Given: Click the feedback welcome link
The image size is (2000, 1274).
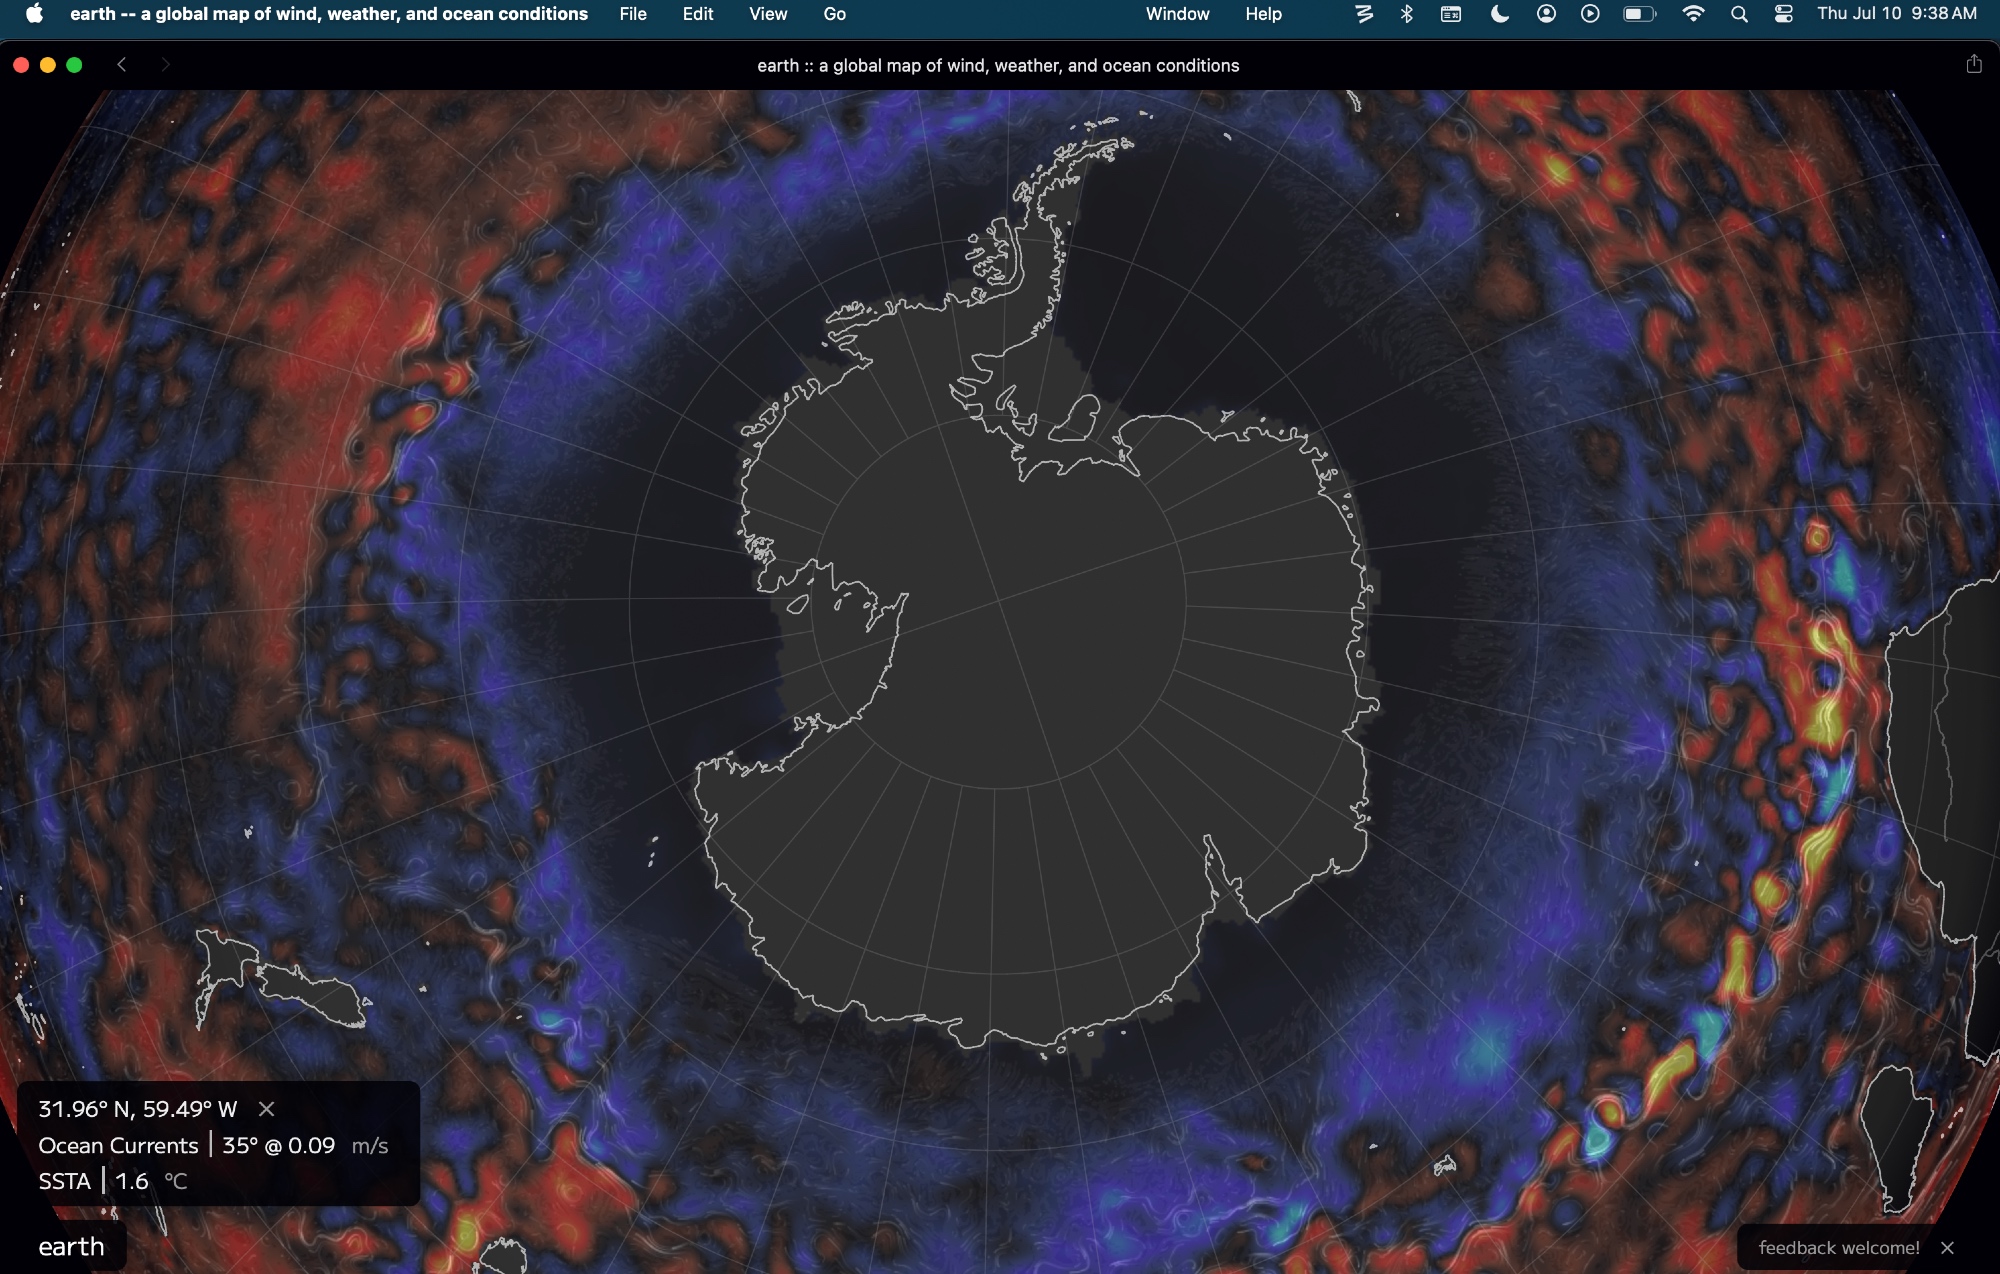Looking at the screenshot, I should click(1838, 1248).
